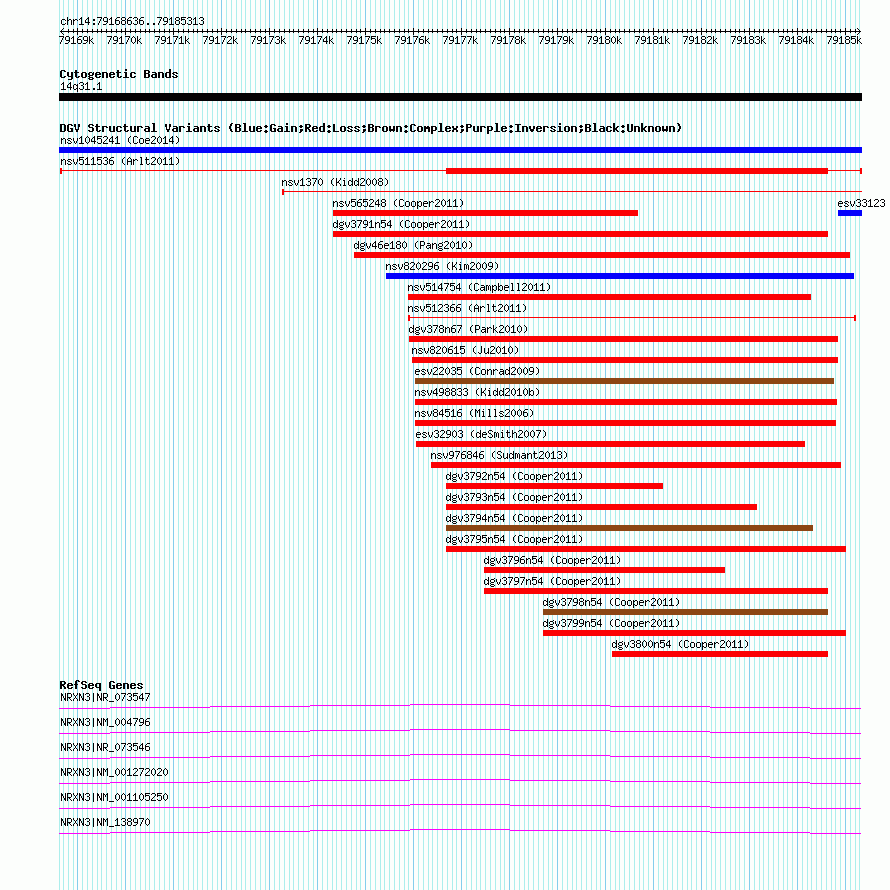Click NRXN3|NM_001272020 gene label
Viewport: 890px width, 890px height.
[x=114, y=773]
